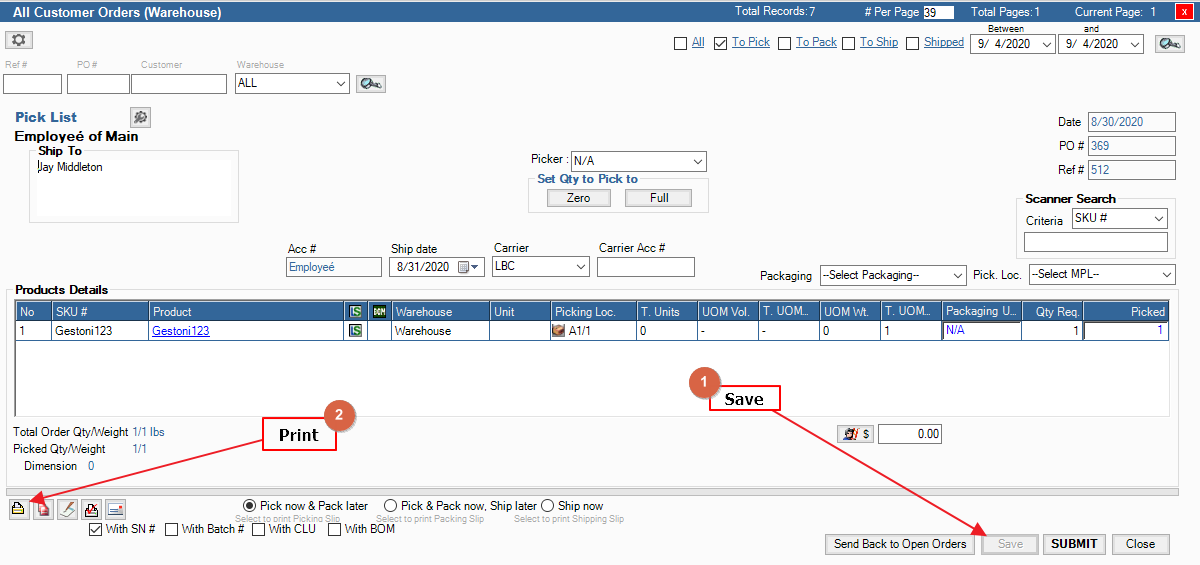Open the Gestoni123 product link

click(180, 331)
